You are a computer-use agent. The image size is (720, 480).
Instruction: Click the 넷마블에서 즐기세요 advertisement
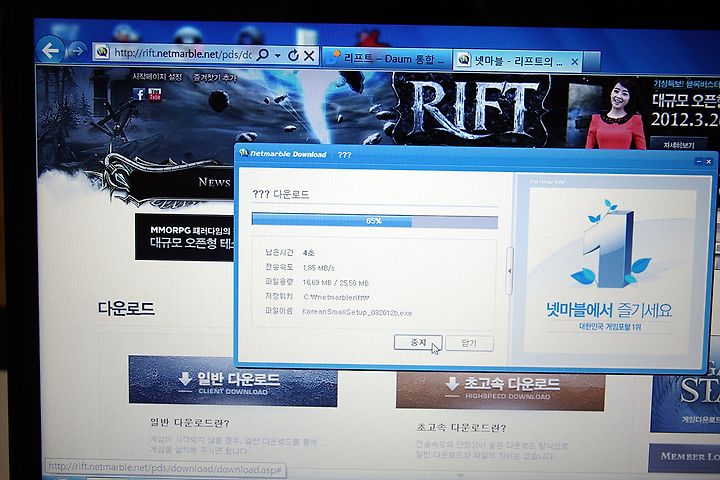click(611, 270)
